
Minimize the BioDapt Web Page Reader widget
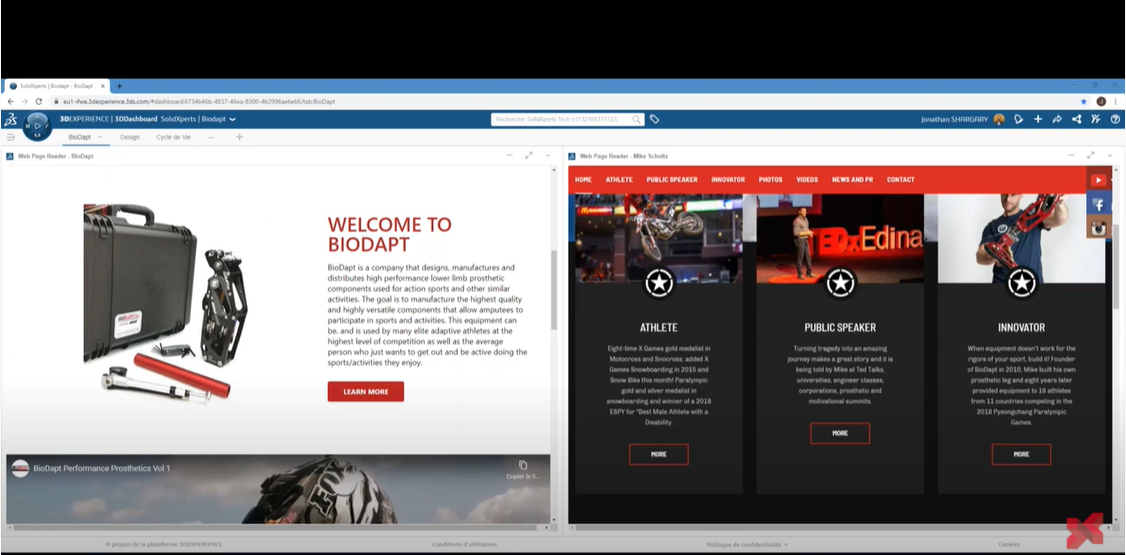(509, 155)
